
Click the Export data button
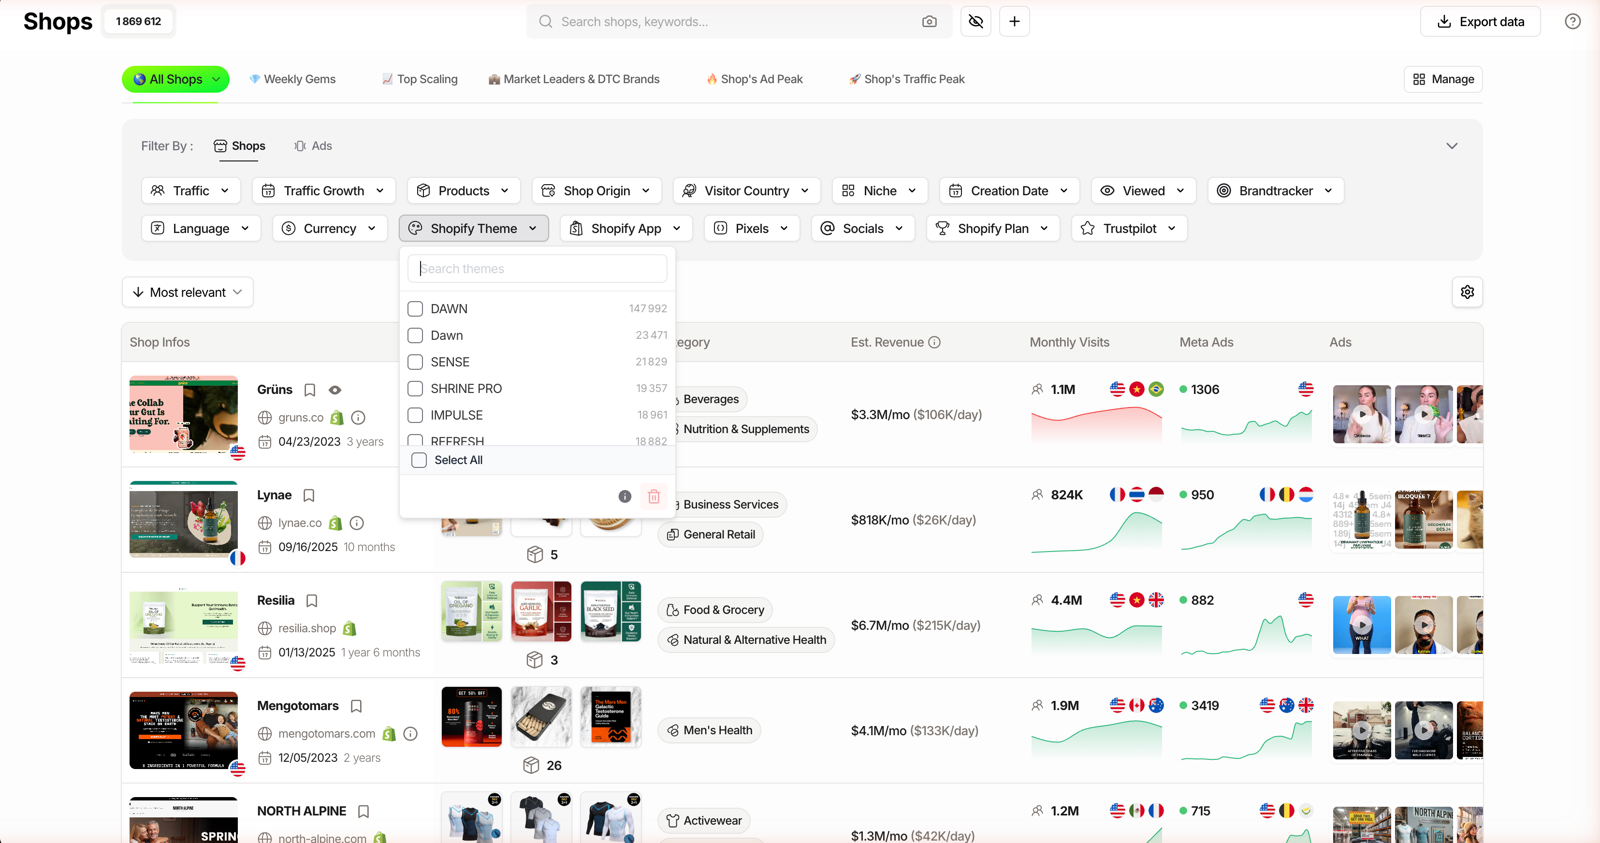point(1480,22)
